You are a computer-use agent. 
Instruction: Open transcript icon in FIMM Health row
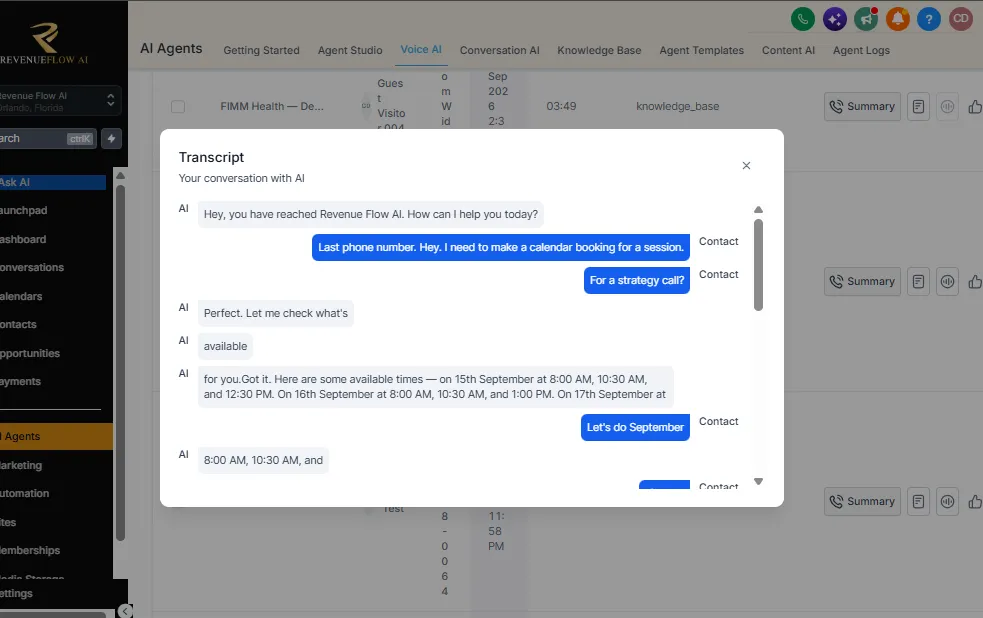click(x=918, y=107)
